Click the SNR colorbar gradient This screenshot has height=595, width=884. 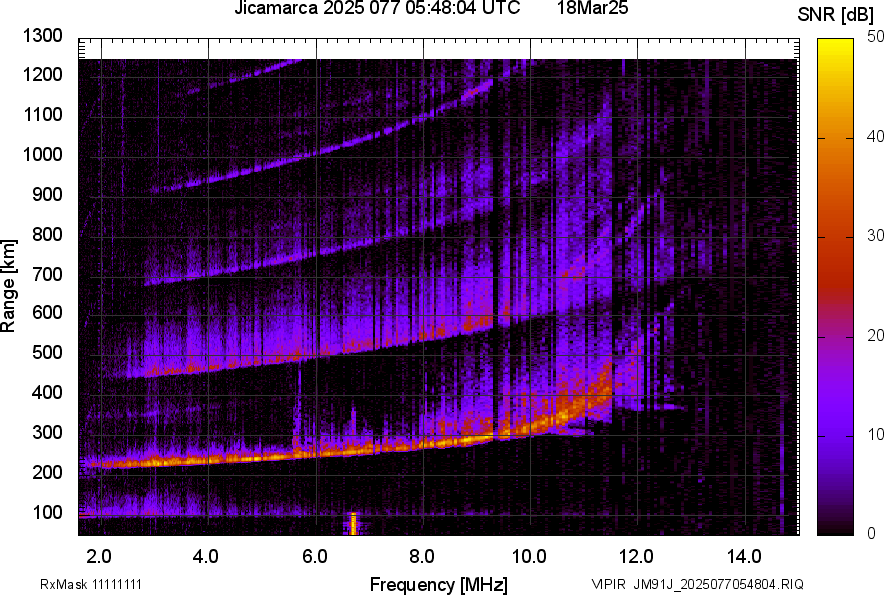pos(836,287)
